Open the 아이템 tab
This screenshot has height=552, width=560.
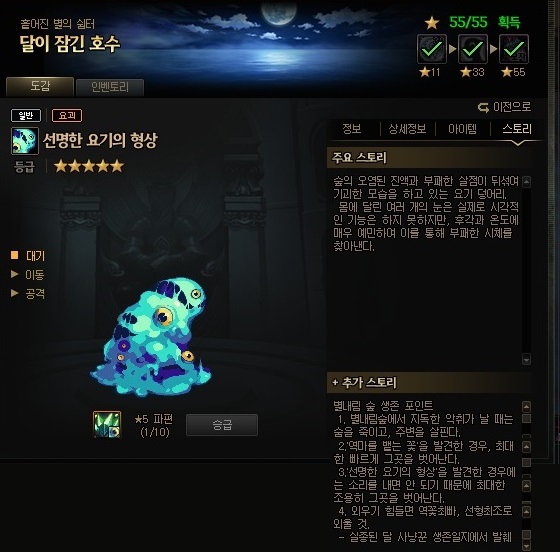click(462, 129)
